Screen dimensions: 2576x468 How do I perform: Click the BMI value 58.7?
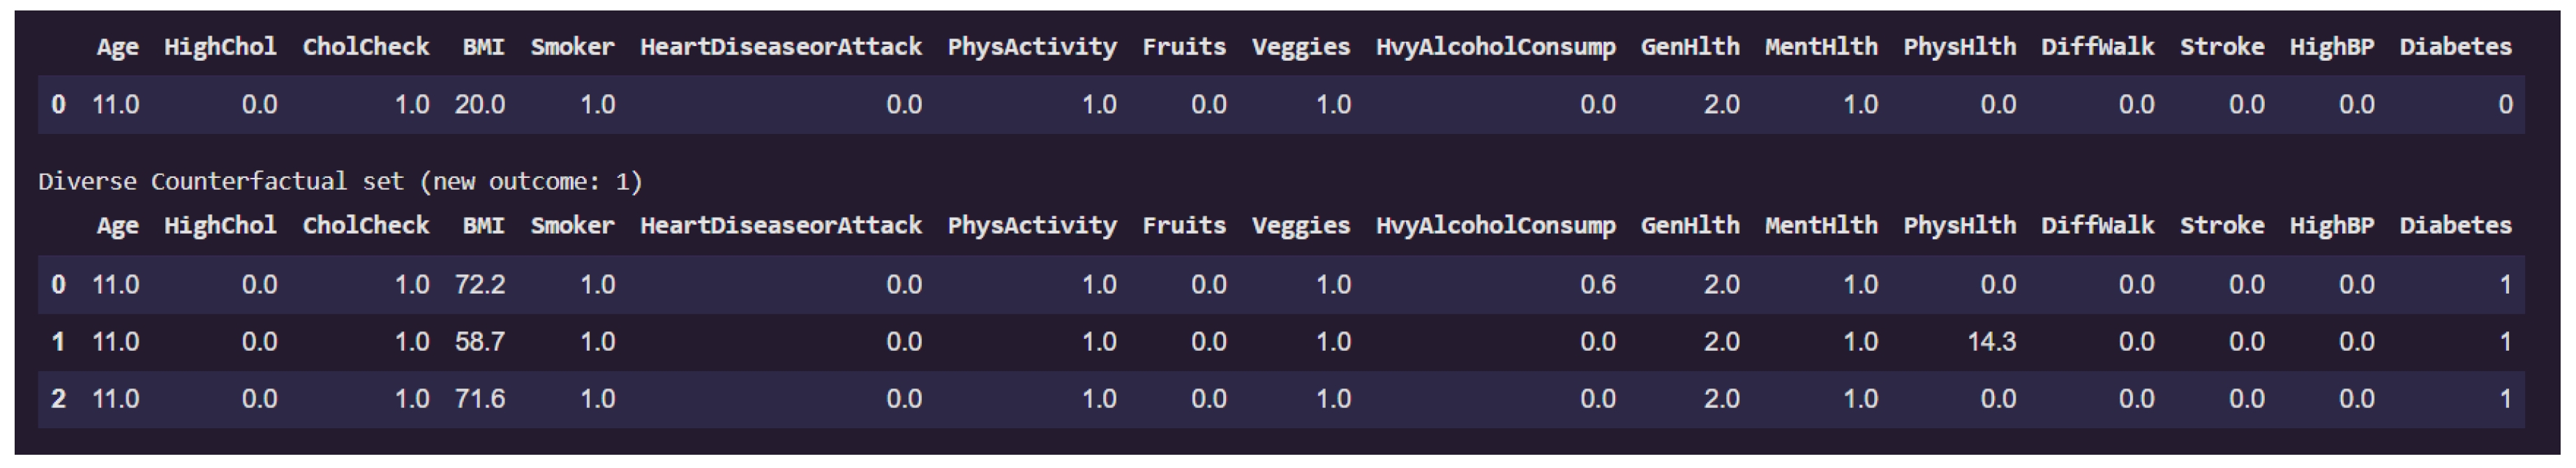pos(480,342)
